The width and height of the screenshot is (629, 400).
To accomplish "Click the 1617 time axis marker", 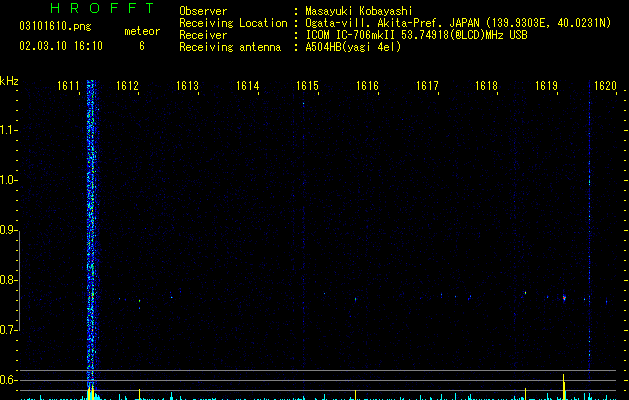I will pos(427,86).
